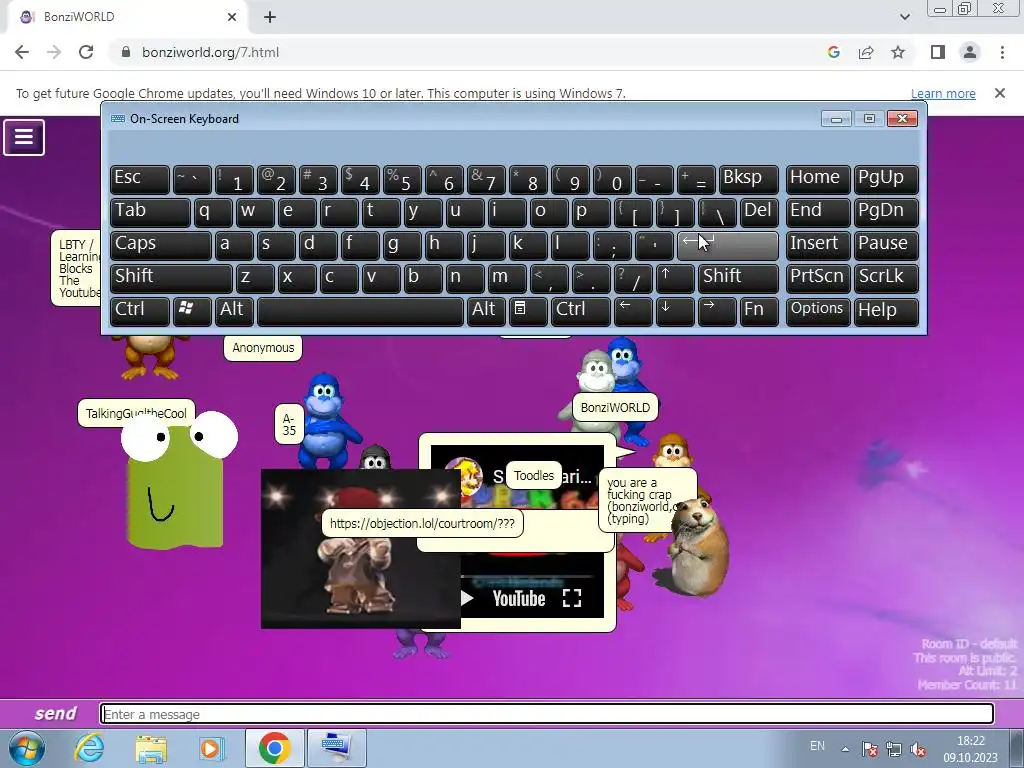
Task: Toggle the right Ctrl key
Action: coord(581,310)
